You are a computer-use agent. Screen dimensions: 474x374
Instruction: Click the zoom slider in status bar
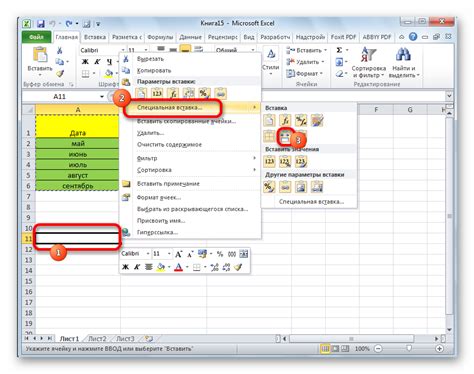(409, 348)
